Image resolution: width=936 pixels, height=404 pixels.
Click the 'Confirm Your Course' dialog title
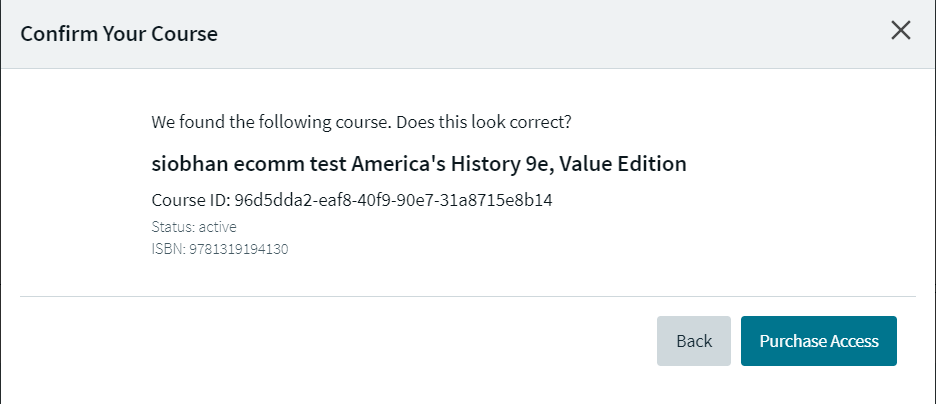click(x=119, y=34)
